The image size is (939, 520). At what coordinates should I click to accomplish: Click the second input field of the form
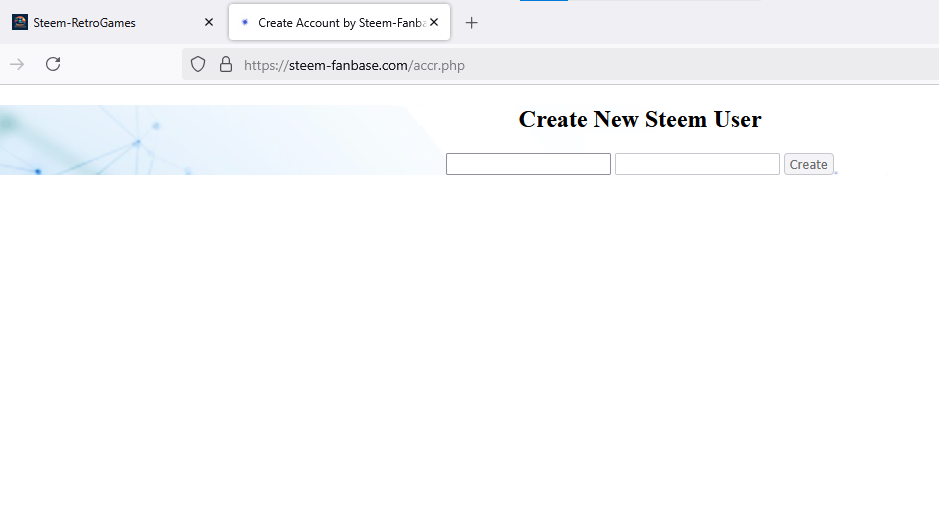click(697, 164)
